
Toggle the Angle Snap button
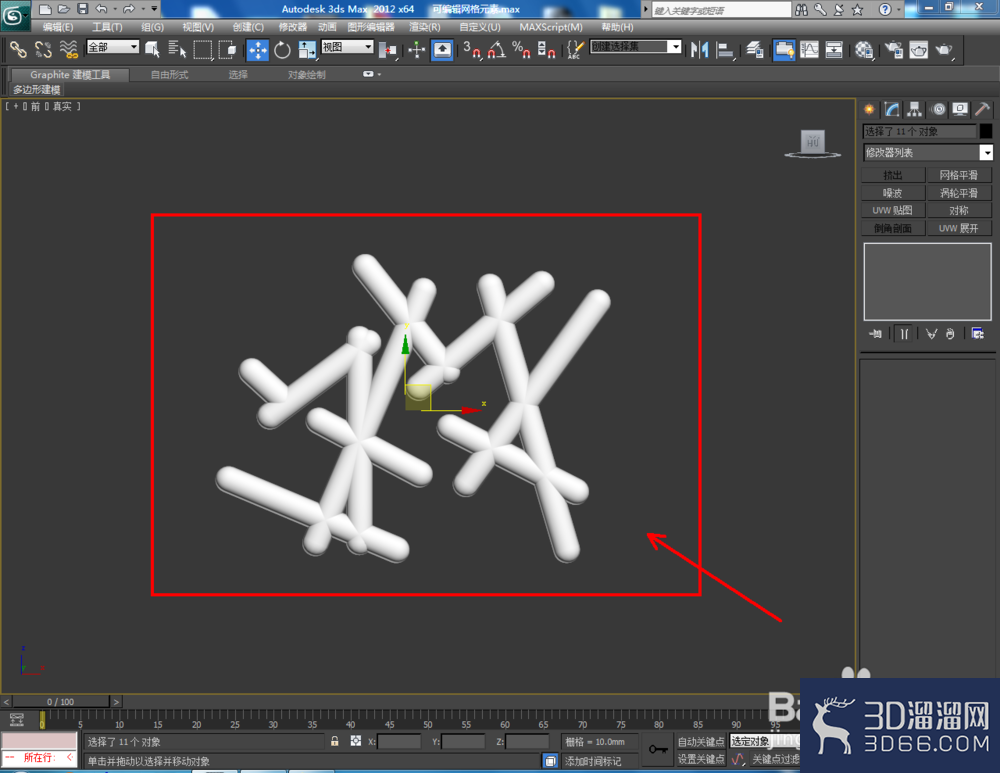pos(496,49)
